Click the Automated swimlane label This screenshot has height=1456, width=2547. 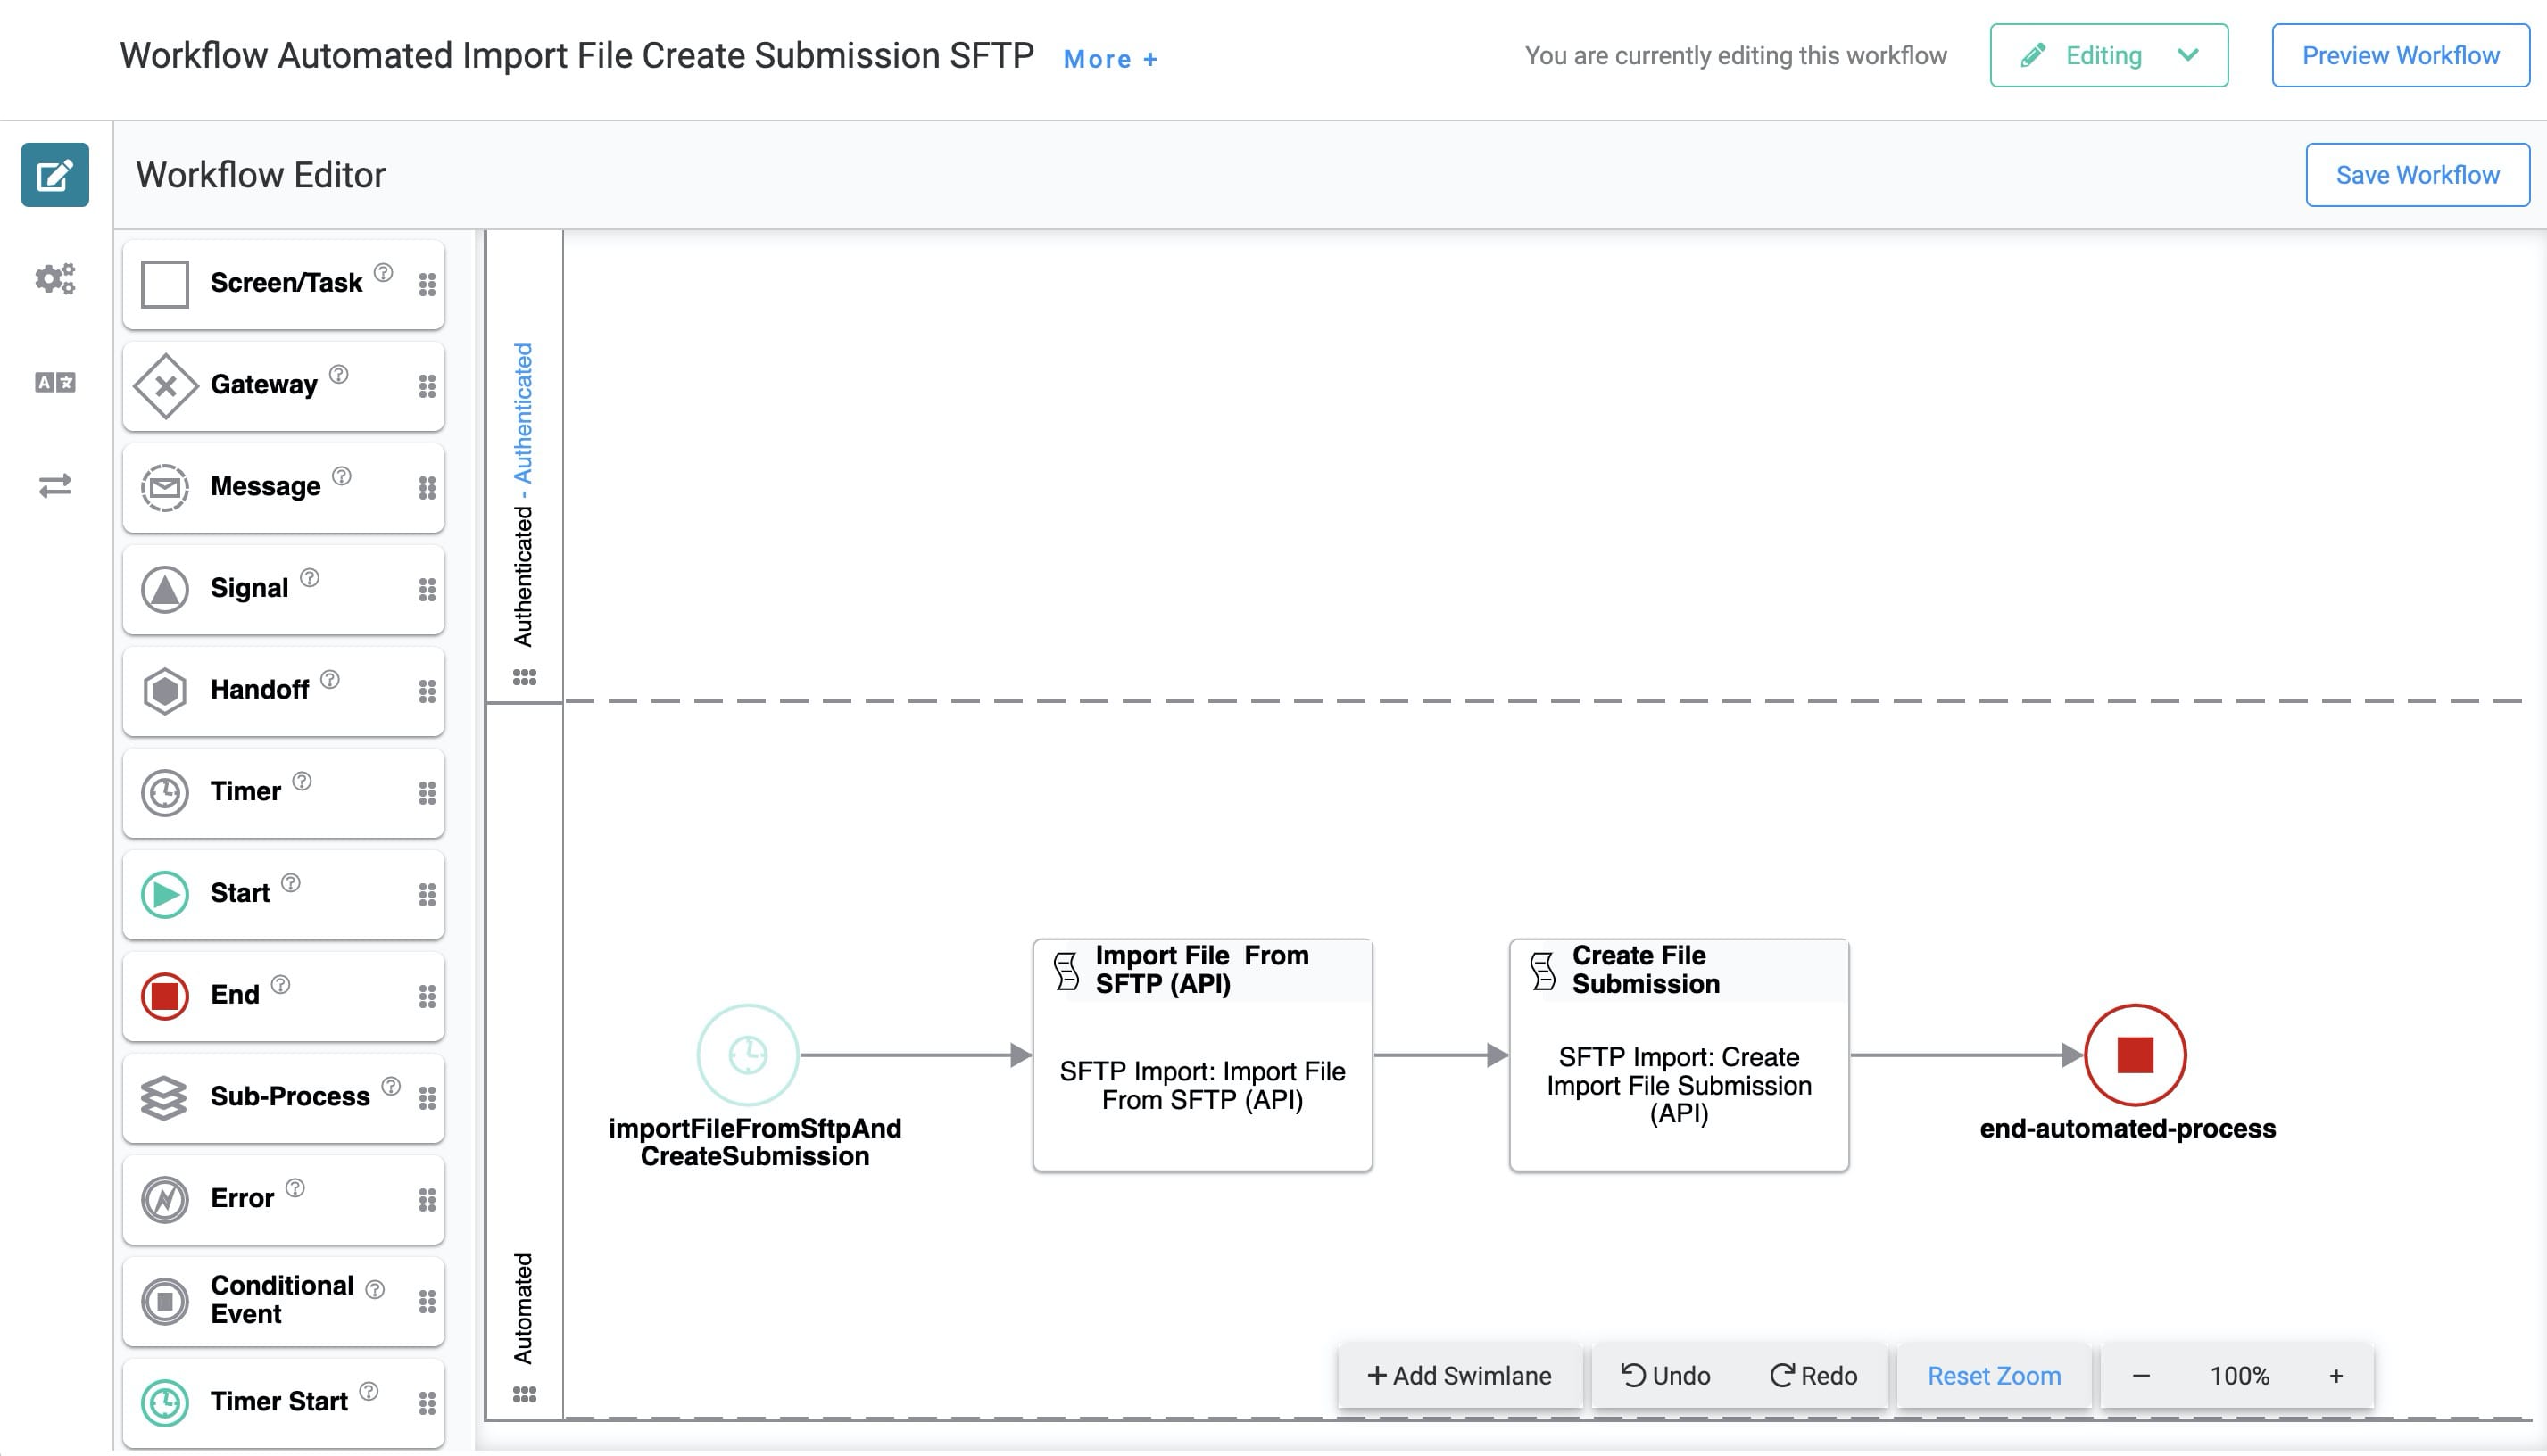(523, 1308)
